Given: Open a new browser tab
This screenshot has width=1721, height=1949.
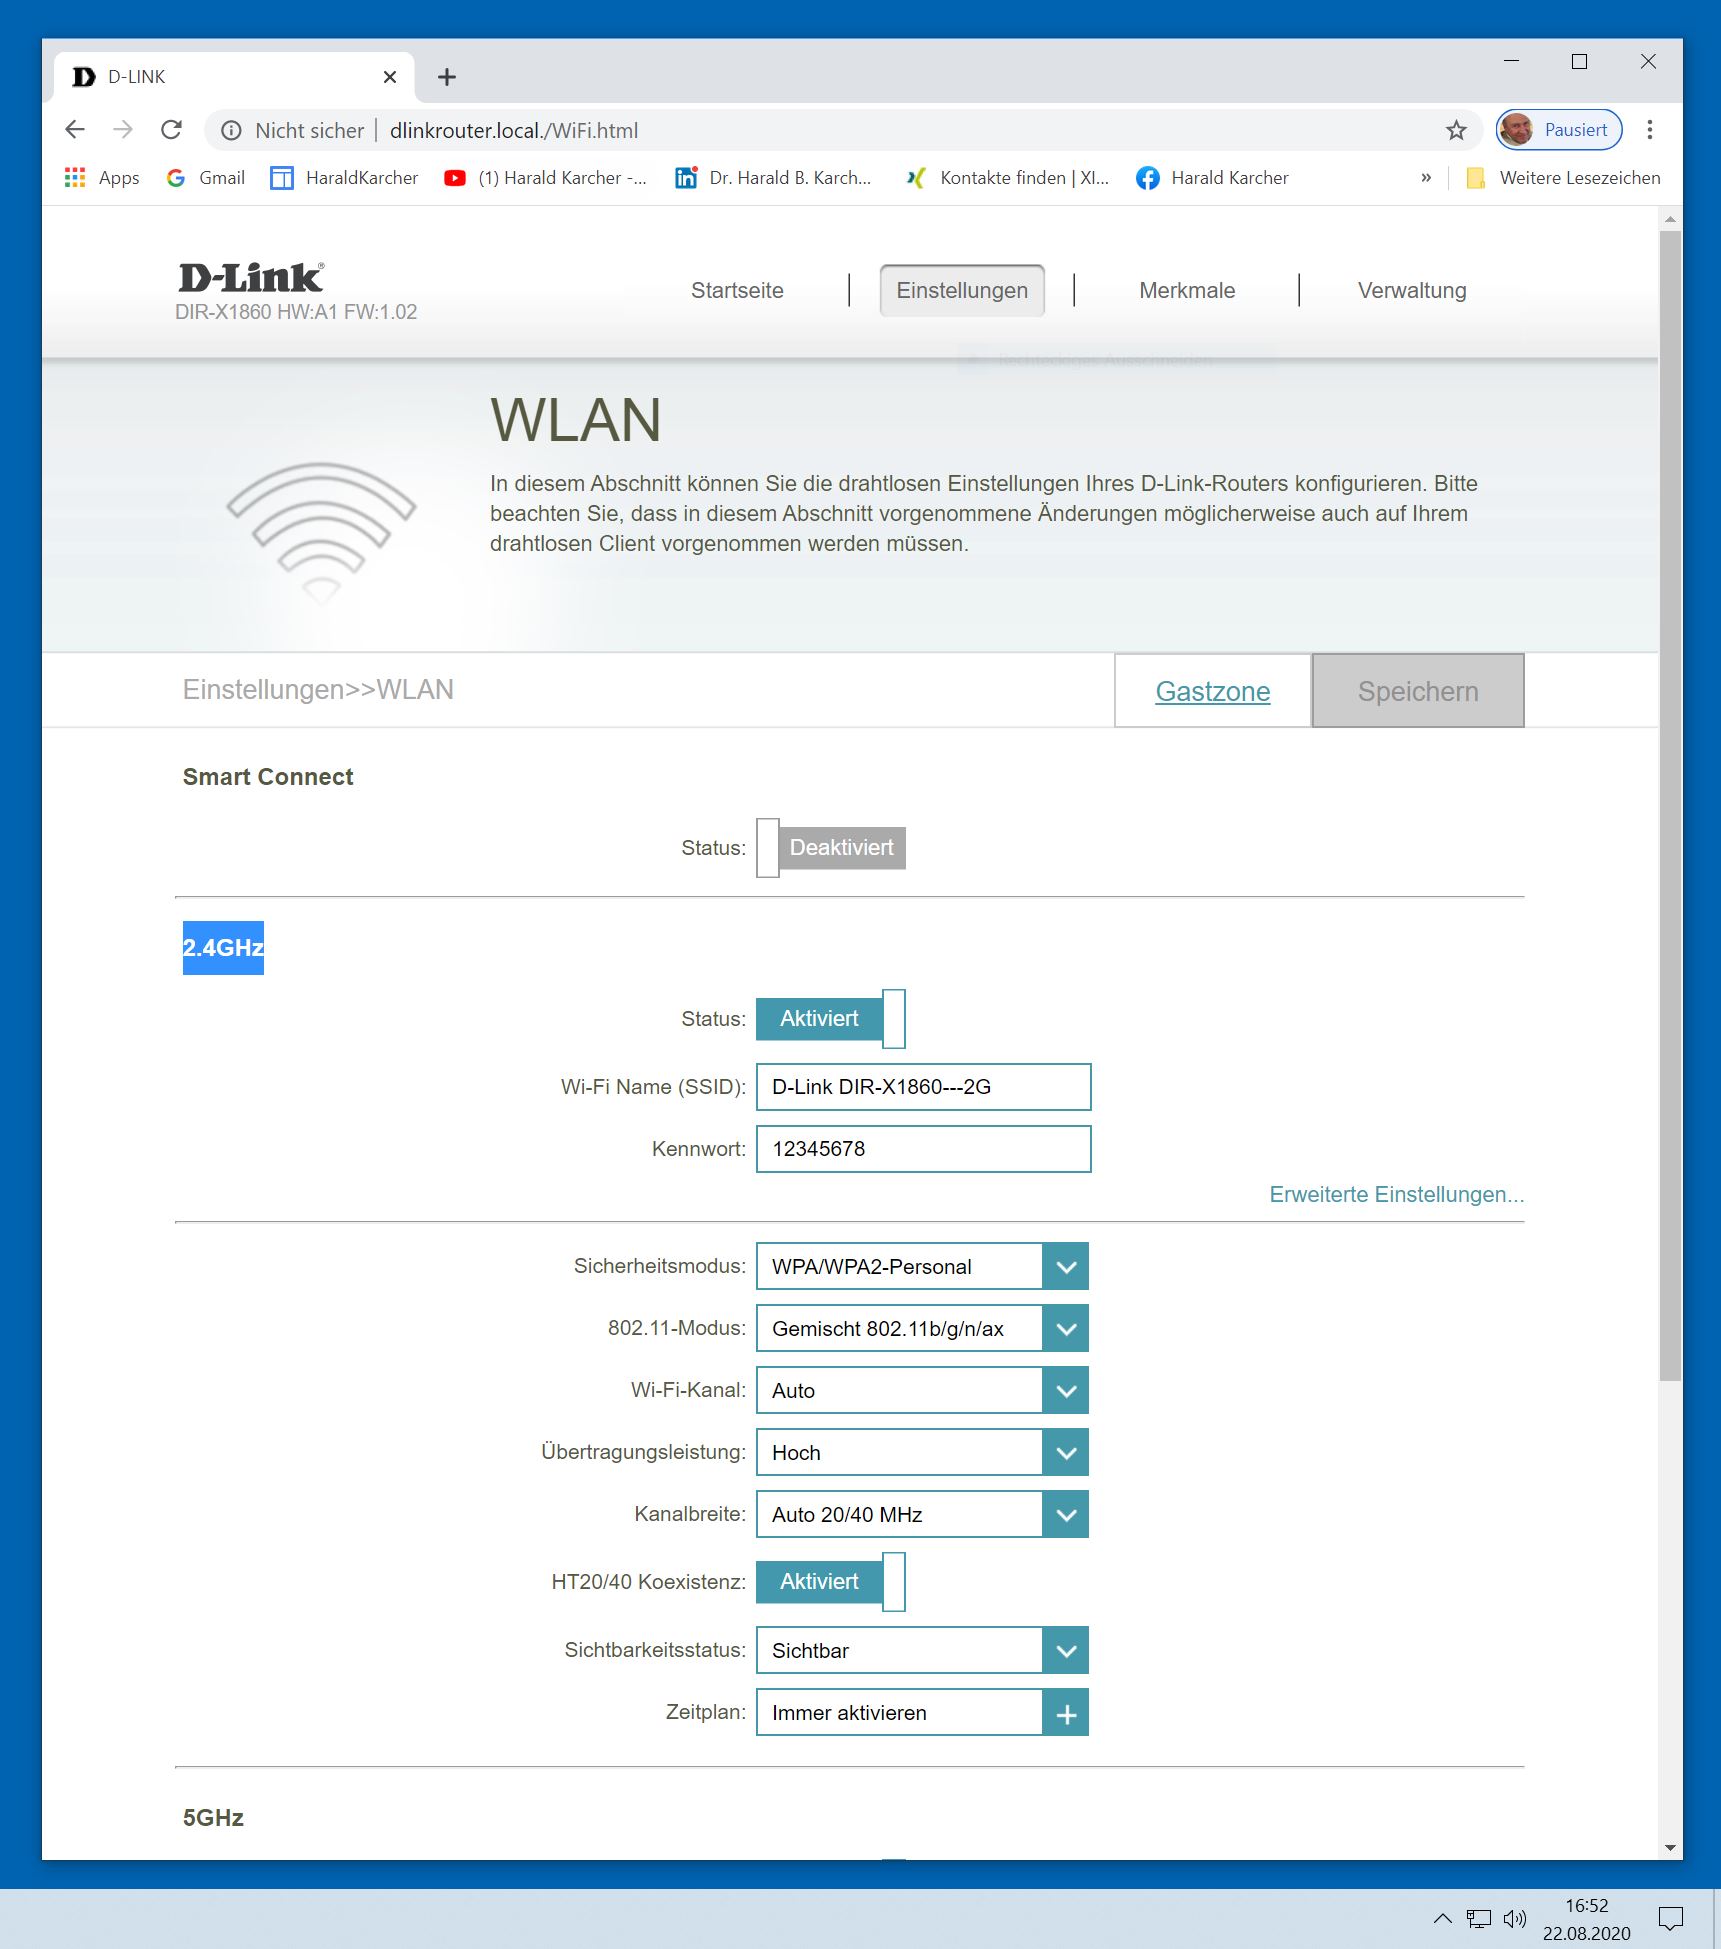Looking at the screenshot, I should point(447,77).
